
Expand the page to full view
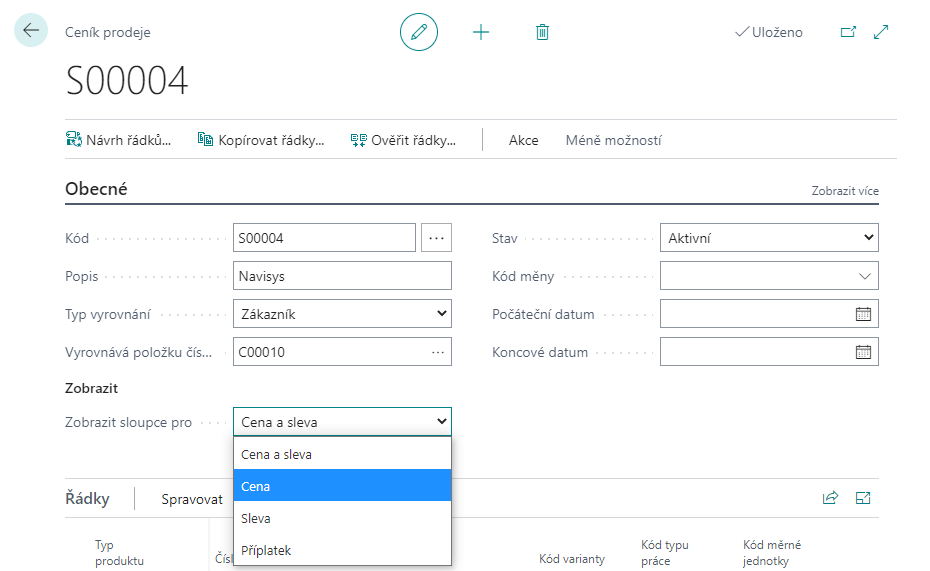pos(881,32)
